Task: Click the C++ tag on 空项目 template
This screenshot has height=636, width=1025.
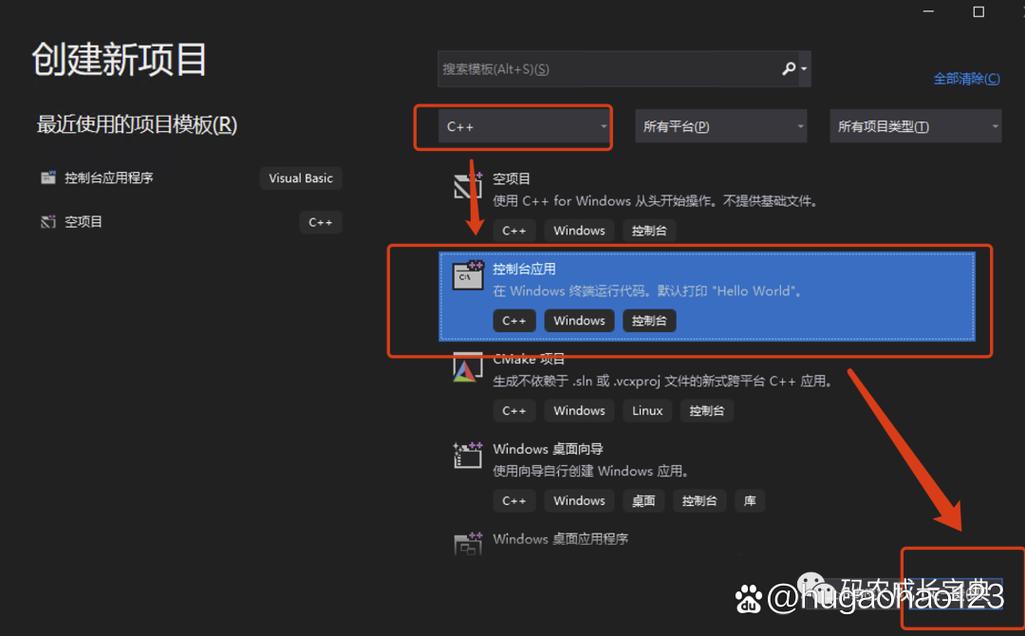Action: [514, 230]
